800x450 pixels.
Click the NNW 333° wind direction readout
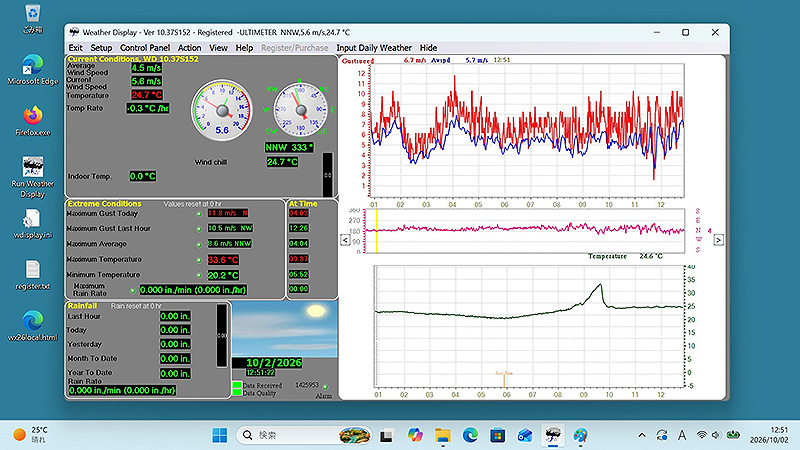coord(289,147)
